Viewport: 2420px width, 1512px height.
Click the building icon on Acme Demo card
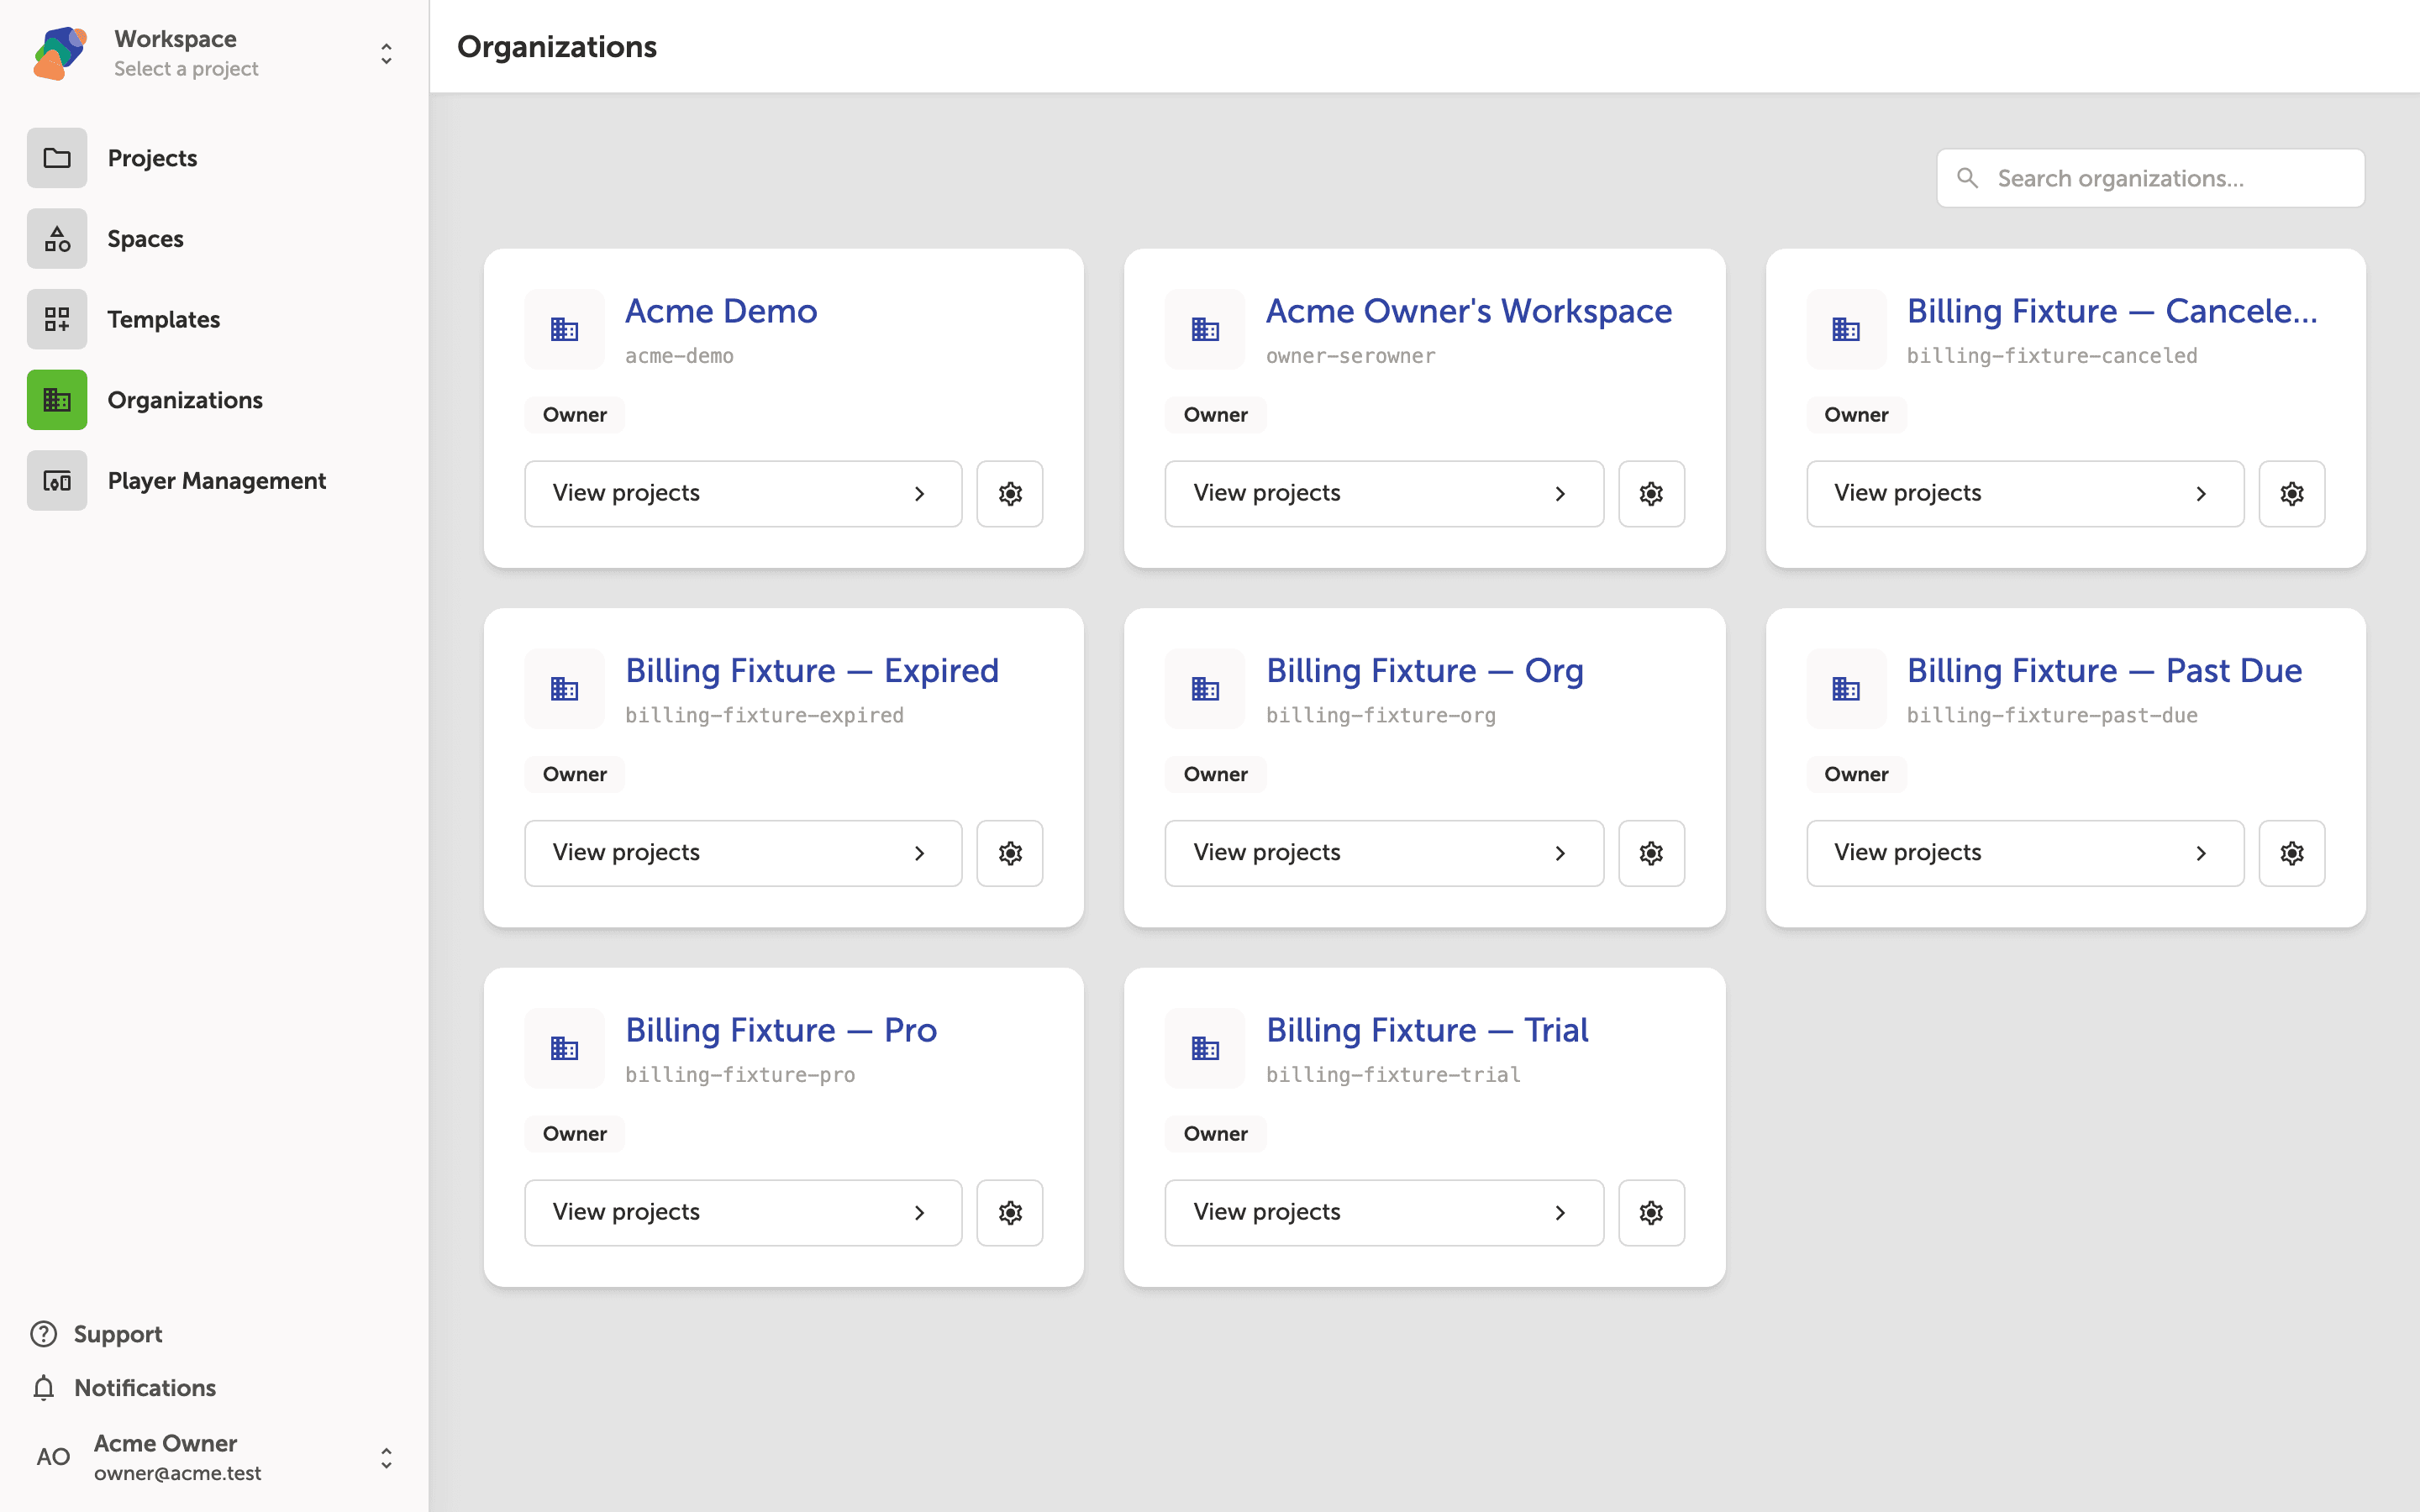click(564, 329)
